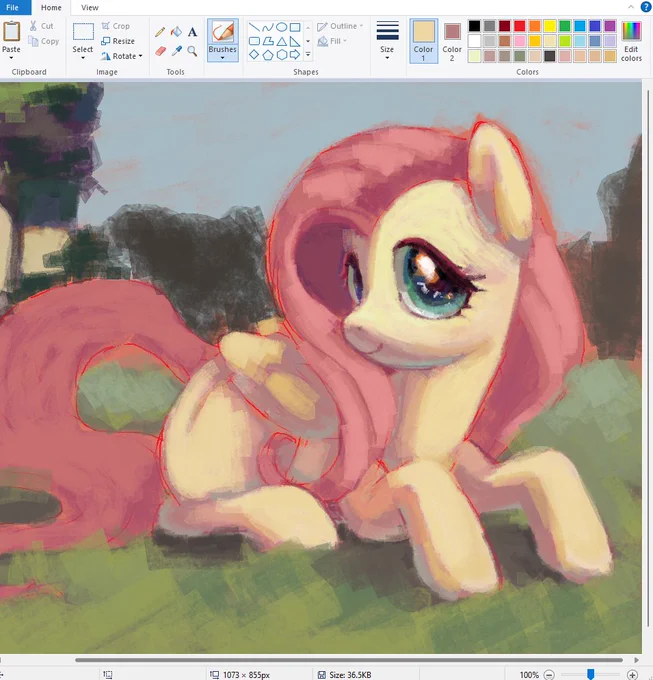
Task: Choose the Triangle shape
Action: (x=281, y=41)
